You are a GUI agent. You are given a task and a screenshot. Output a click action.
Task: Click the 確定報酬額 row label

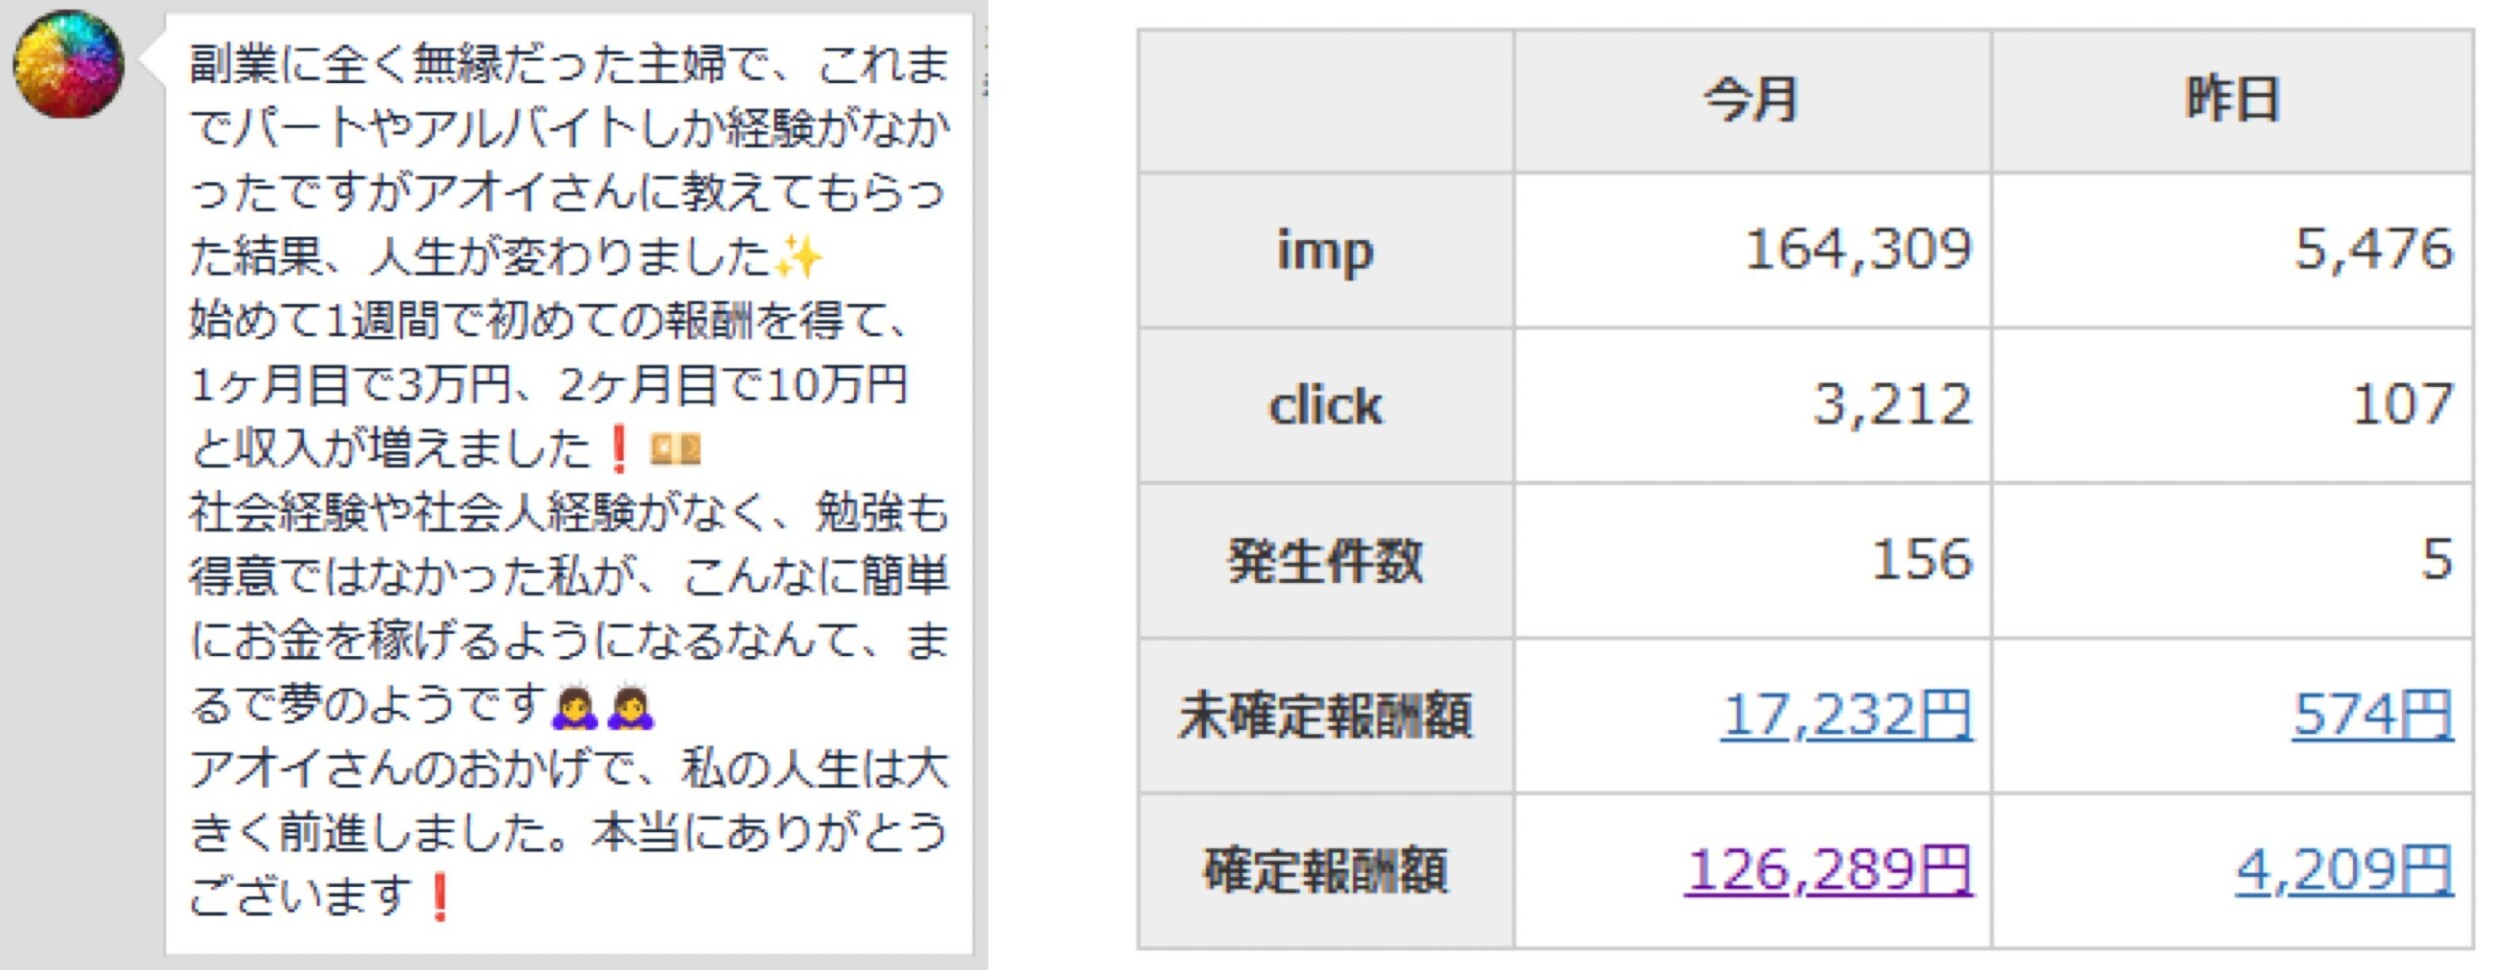(1325, 871)
